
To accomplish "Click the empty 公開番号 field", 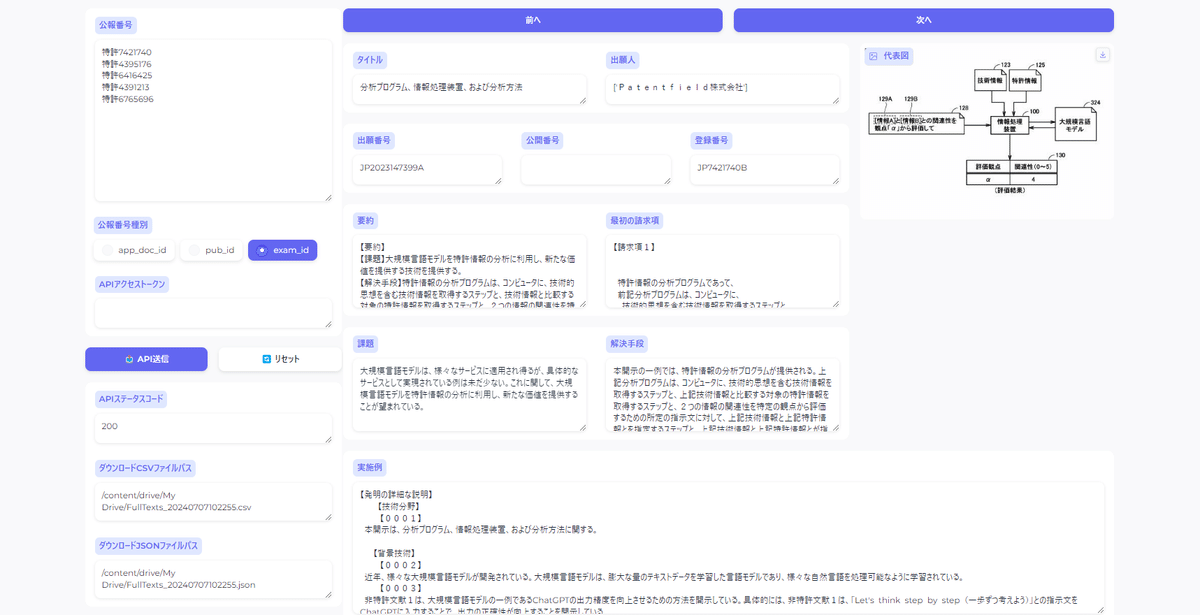I will click(596, 169).
